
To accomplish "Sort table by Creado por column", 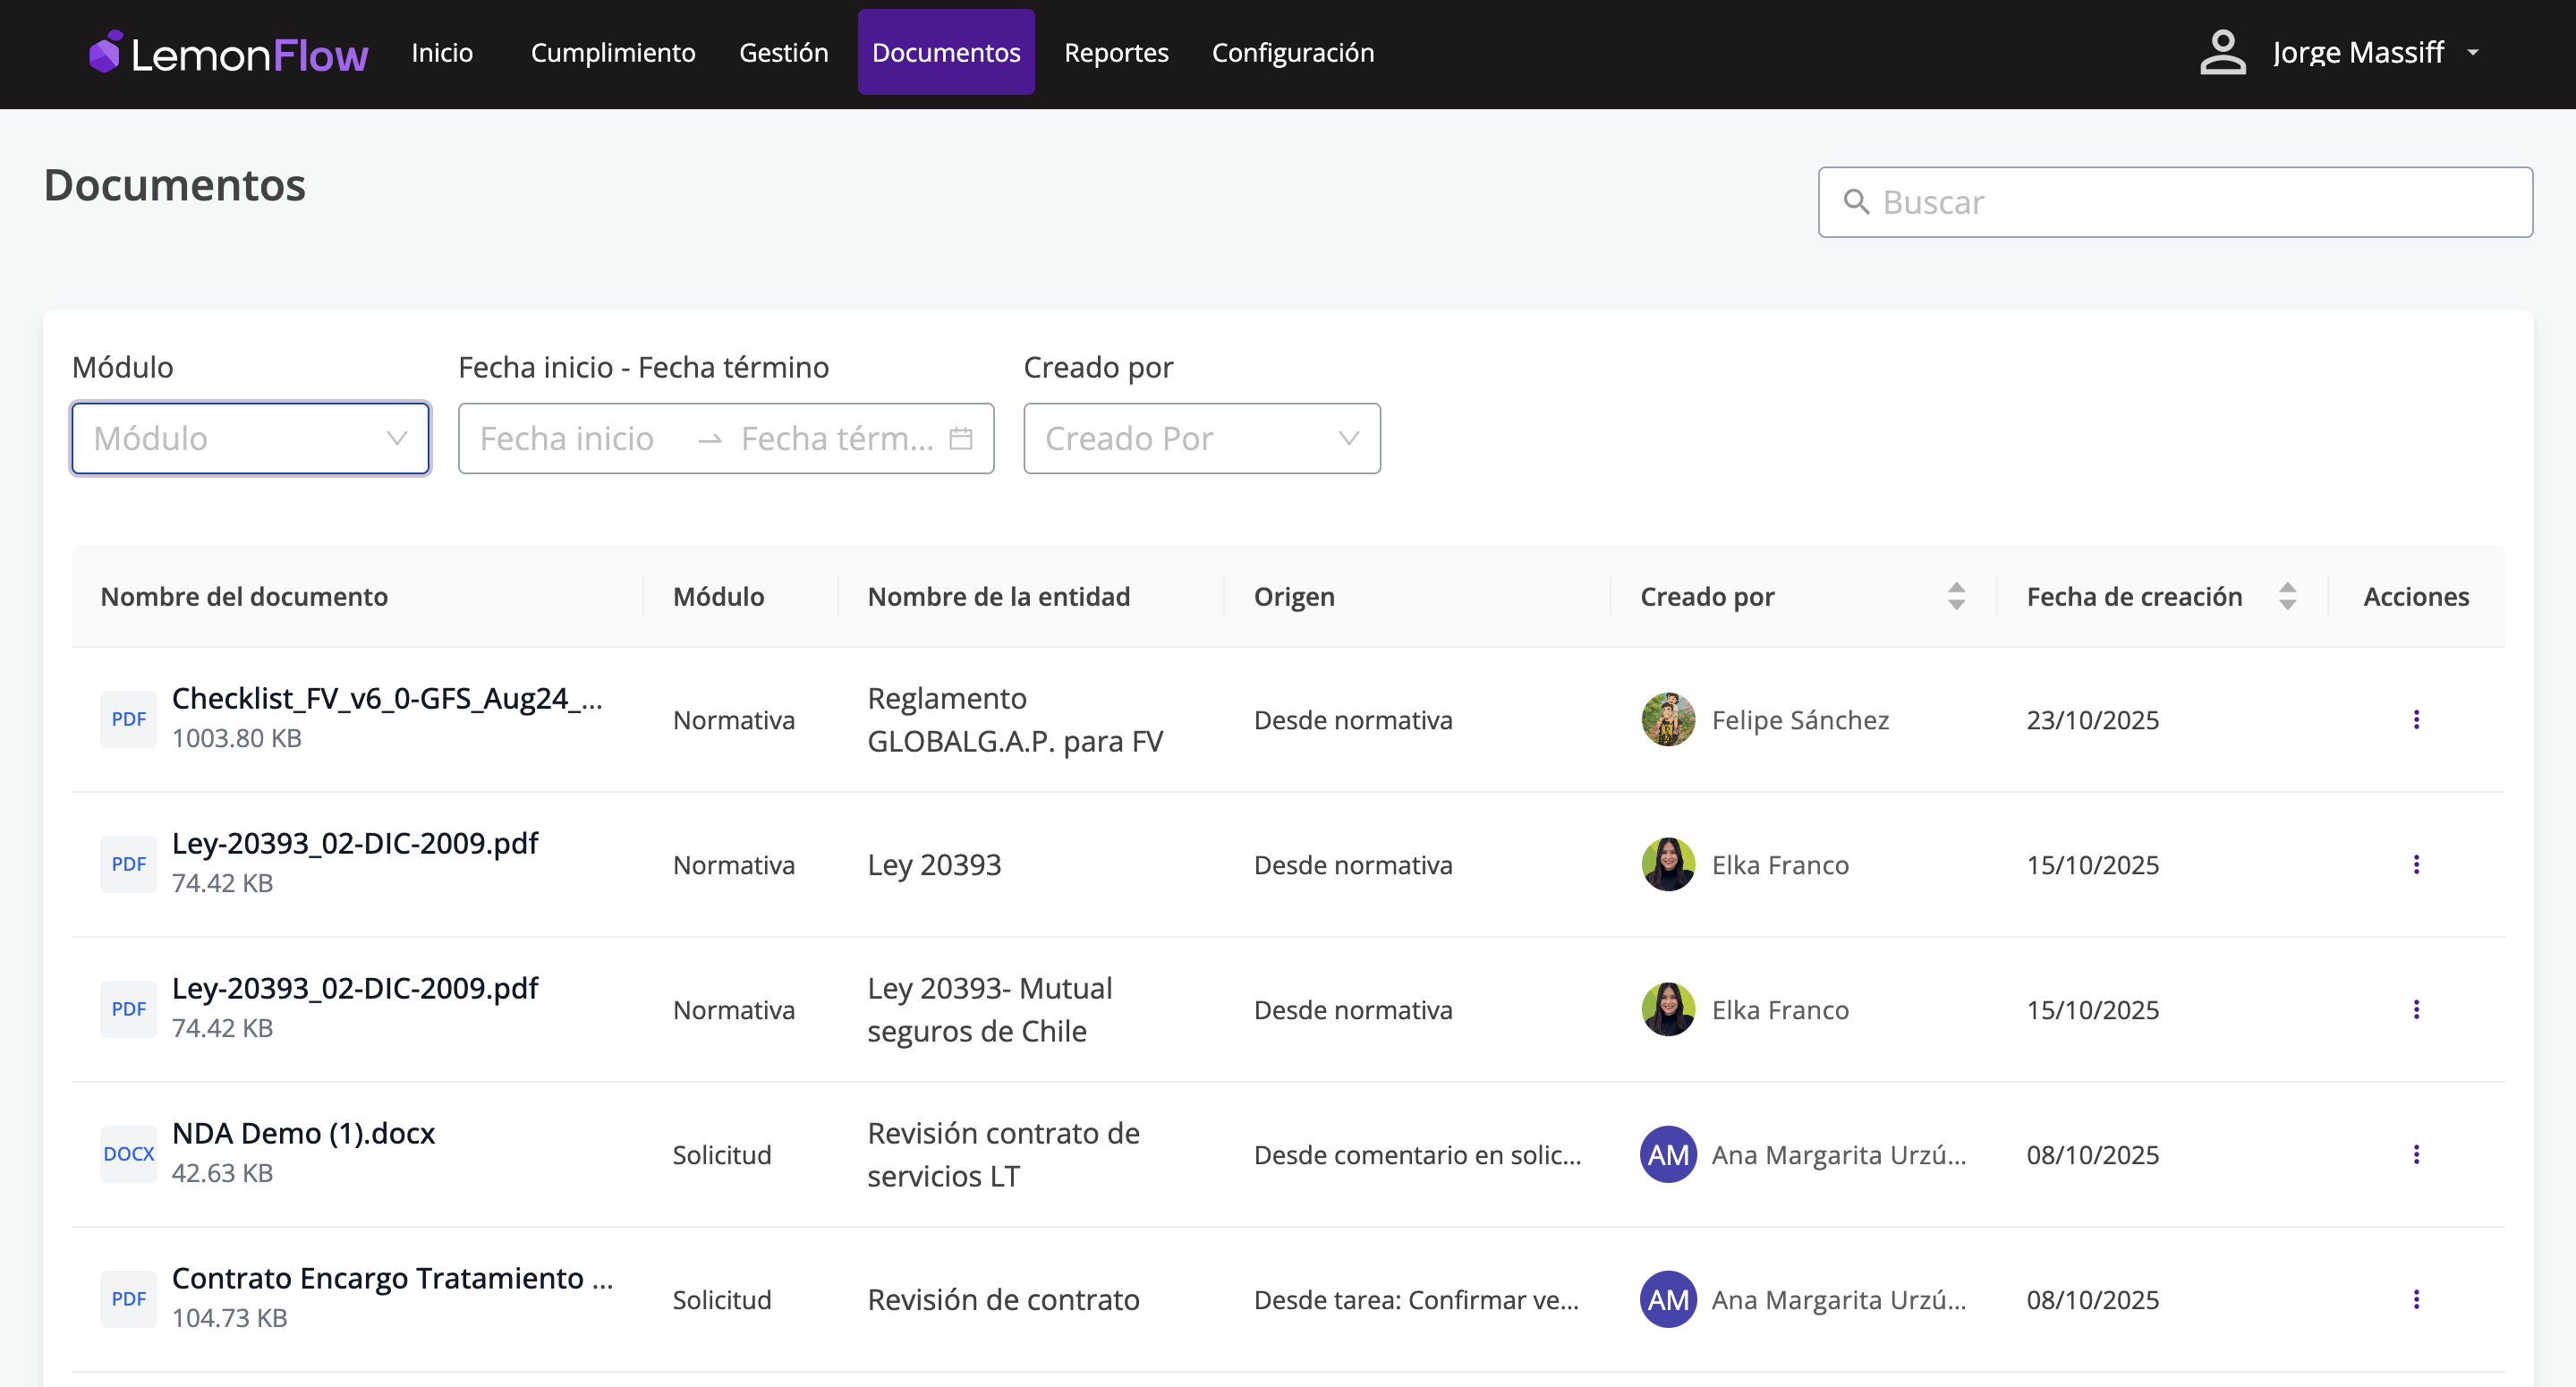I will coord(1956,596).
